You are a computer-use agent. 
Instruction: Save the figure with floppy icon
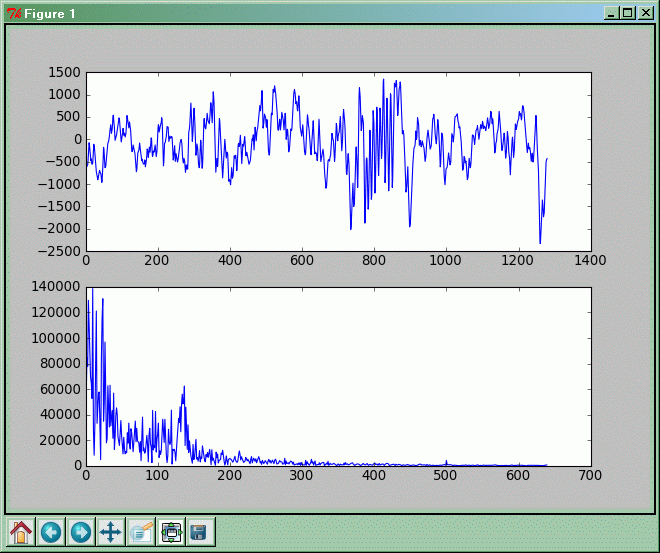pyautogui.click(x=199, y=532)
